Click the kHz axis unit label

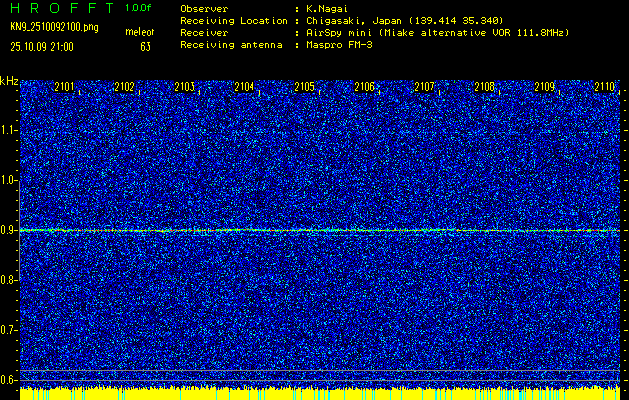tap(9, 81)
